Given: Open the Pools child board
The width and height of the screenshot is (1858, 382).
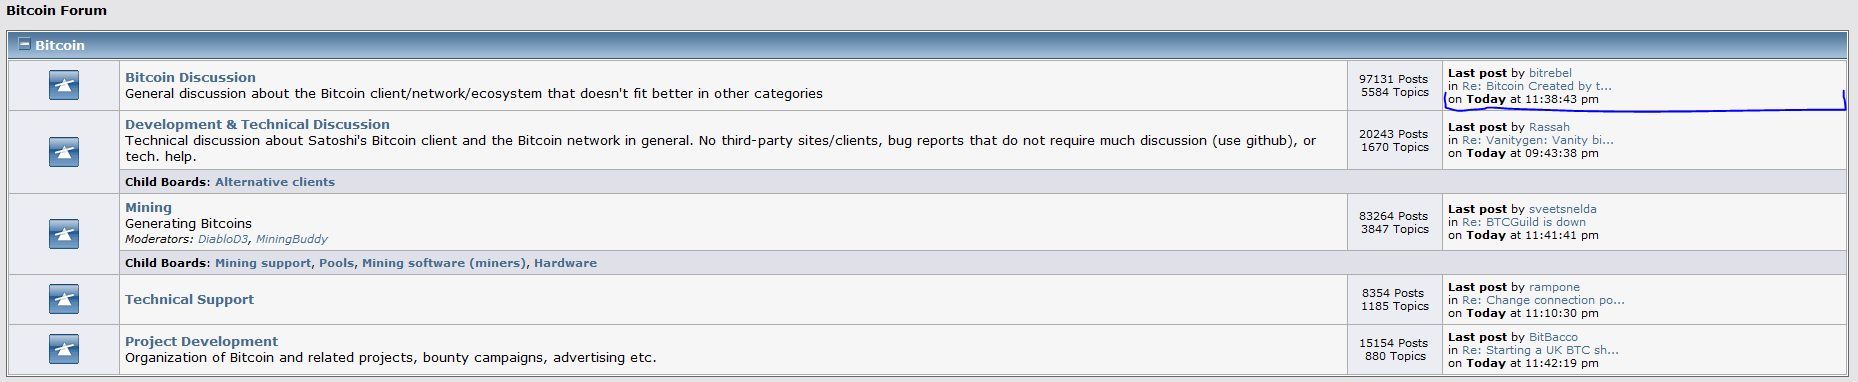Looking at the screenshot, I should 337,263.
